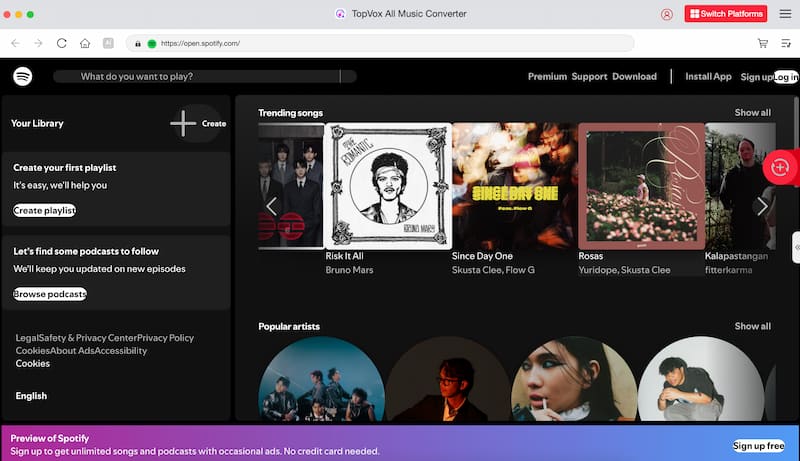Open the Privacy Policy link
This screenshot has height=461, width=800.
(165, 338)
